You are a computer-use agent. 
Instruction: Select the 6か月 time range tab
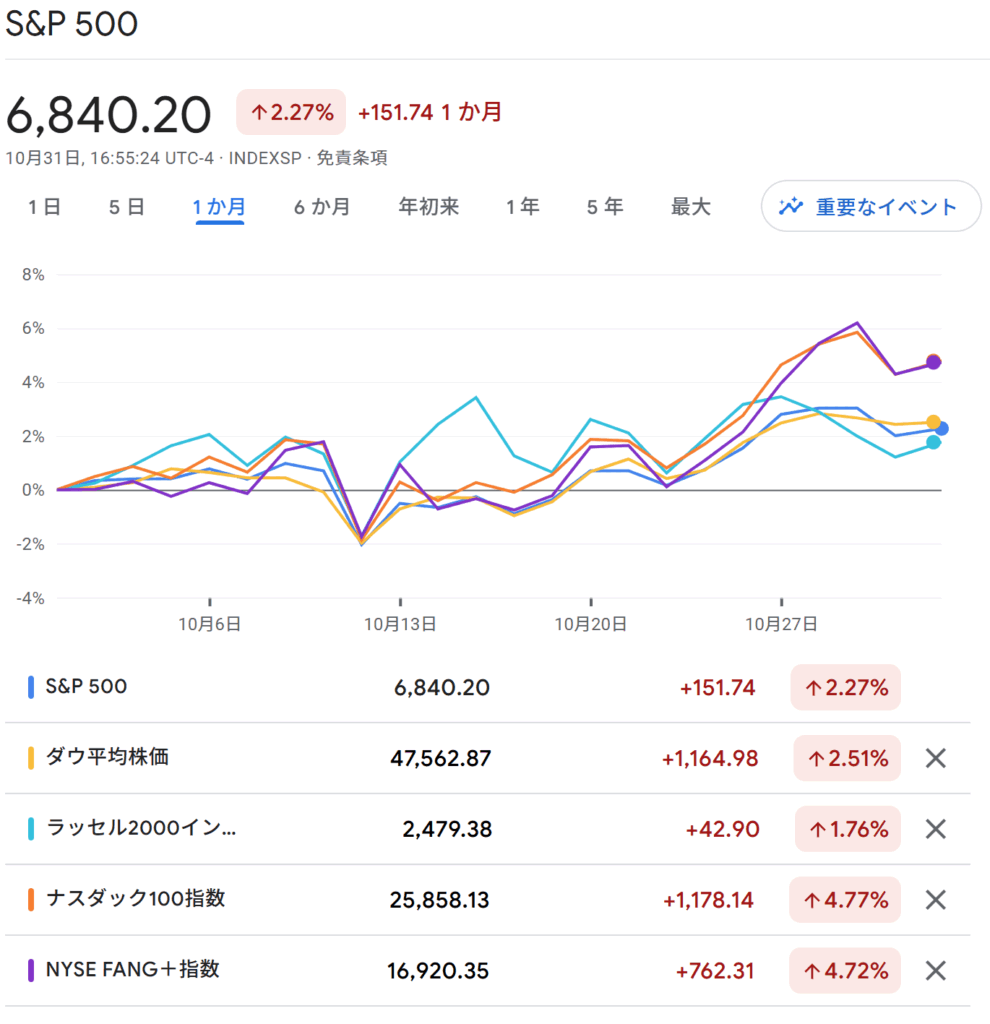coord(322,207)
